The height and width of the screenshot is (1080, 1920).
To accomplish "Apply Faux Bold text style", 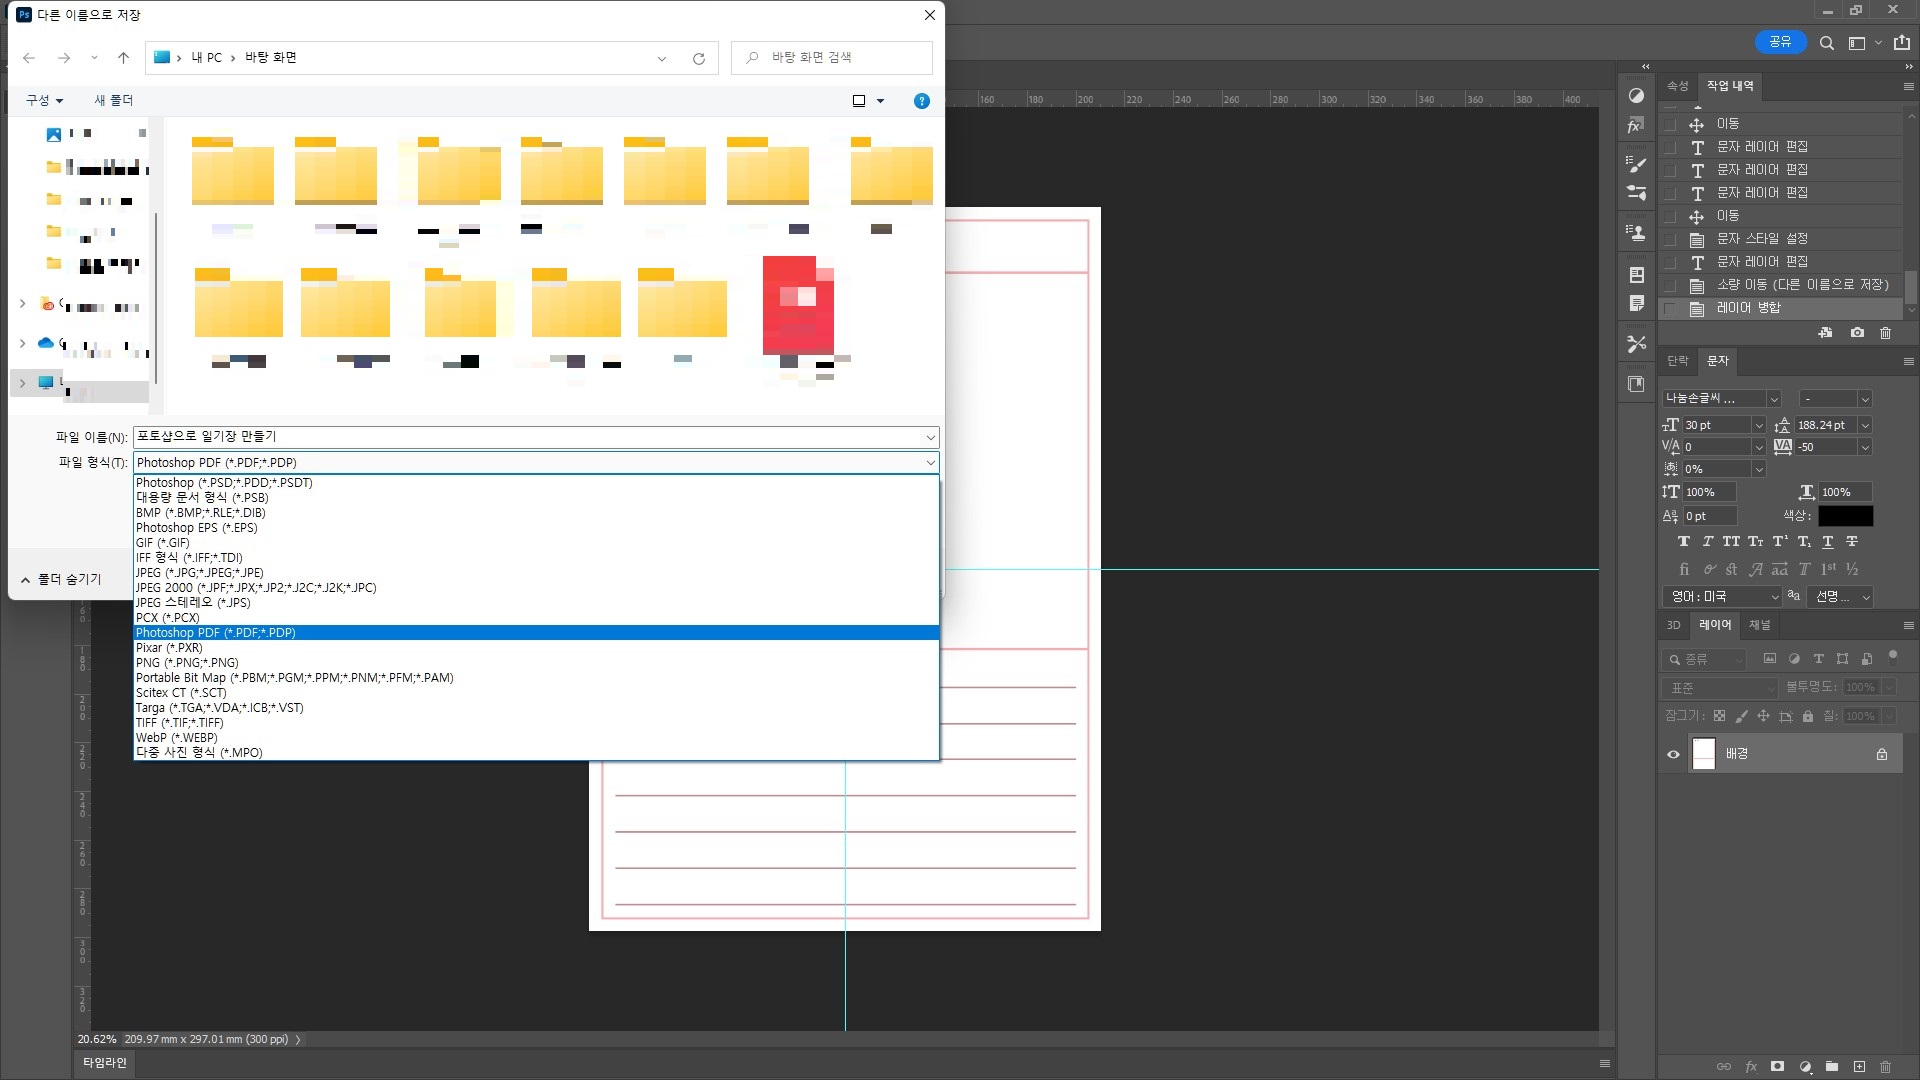I will point(1684,542).
